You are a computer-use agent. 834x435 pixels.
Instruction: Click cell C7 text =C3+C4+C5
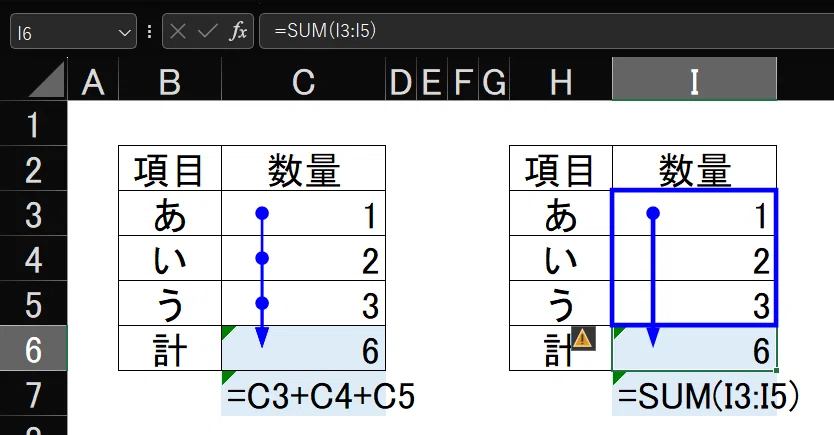pyautogui.click(x=319, y=395)
